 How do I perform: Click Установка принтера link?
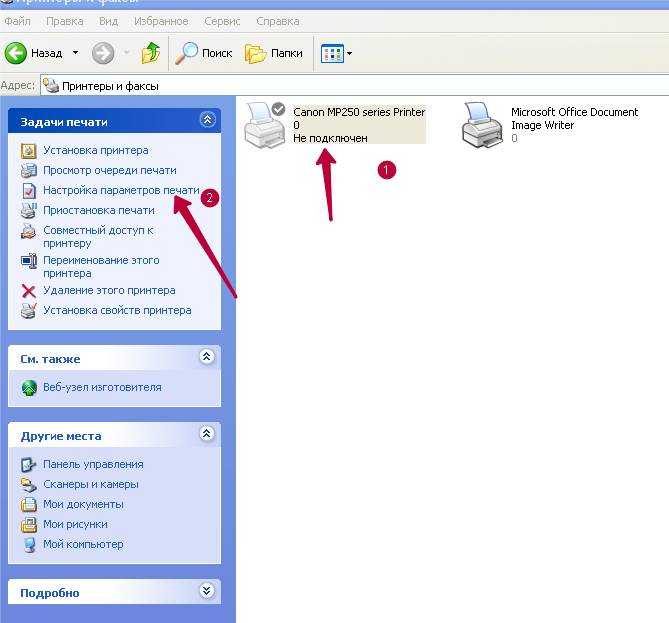point(95,150)
